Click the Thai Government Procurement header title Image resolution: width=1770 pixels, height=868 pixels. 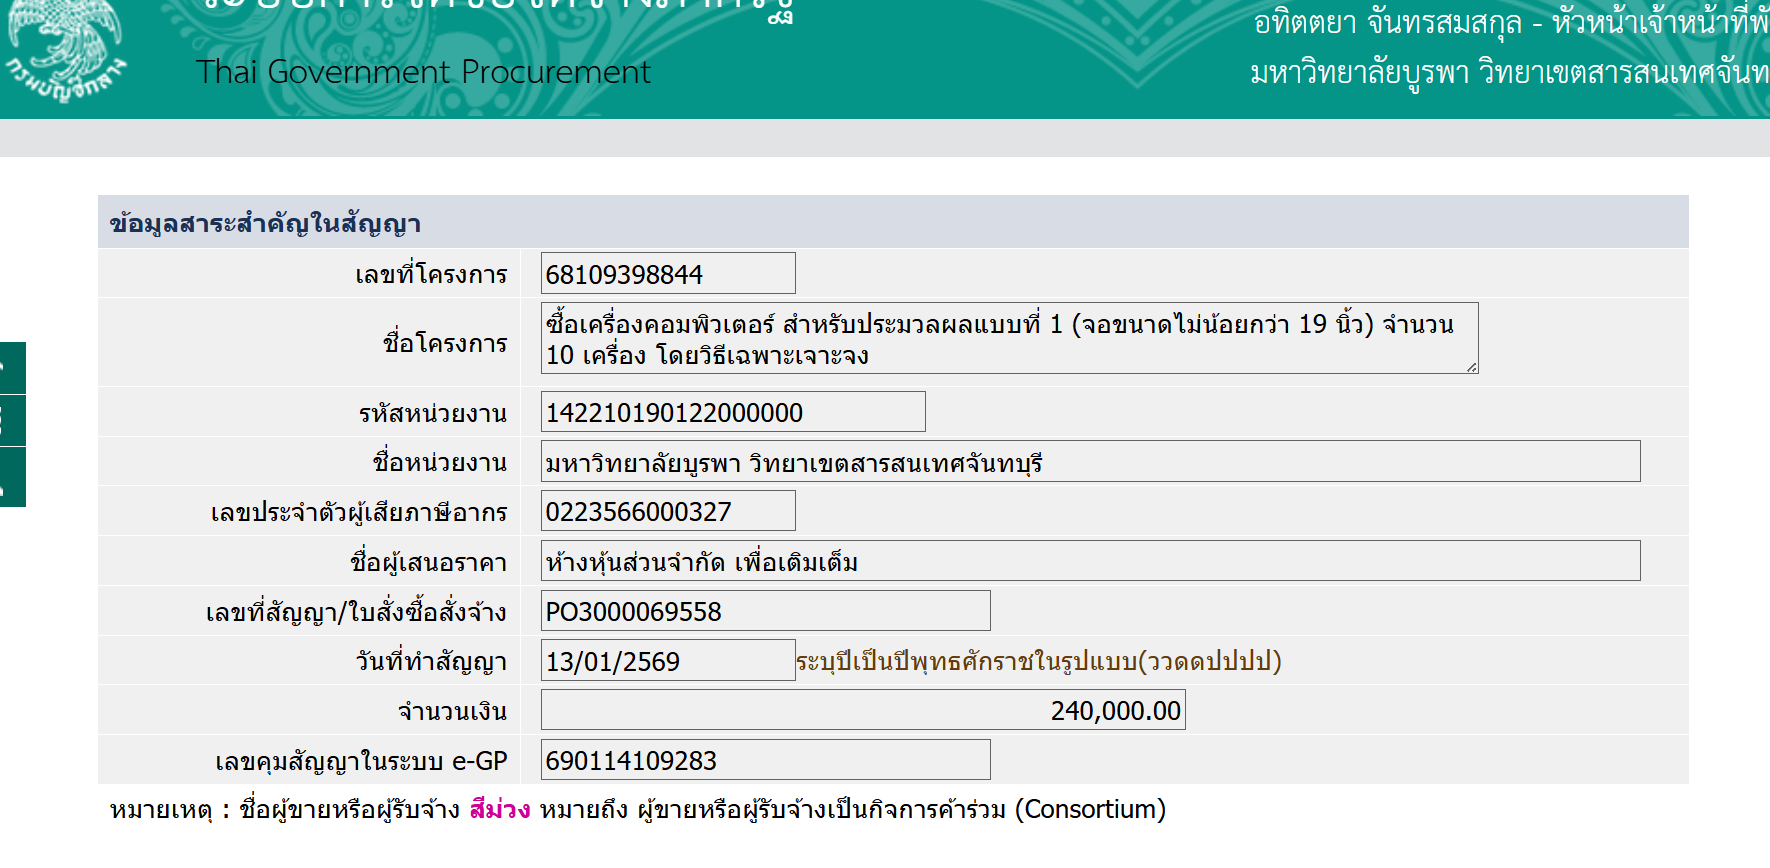pyautogui.click(x=423, y=72)
